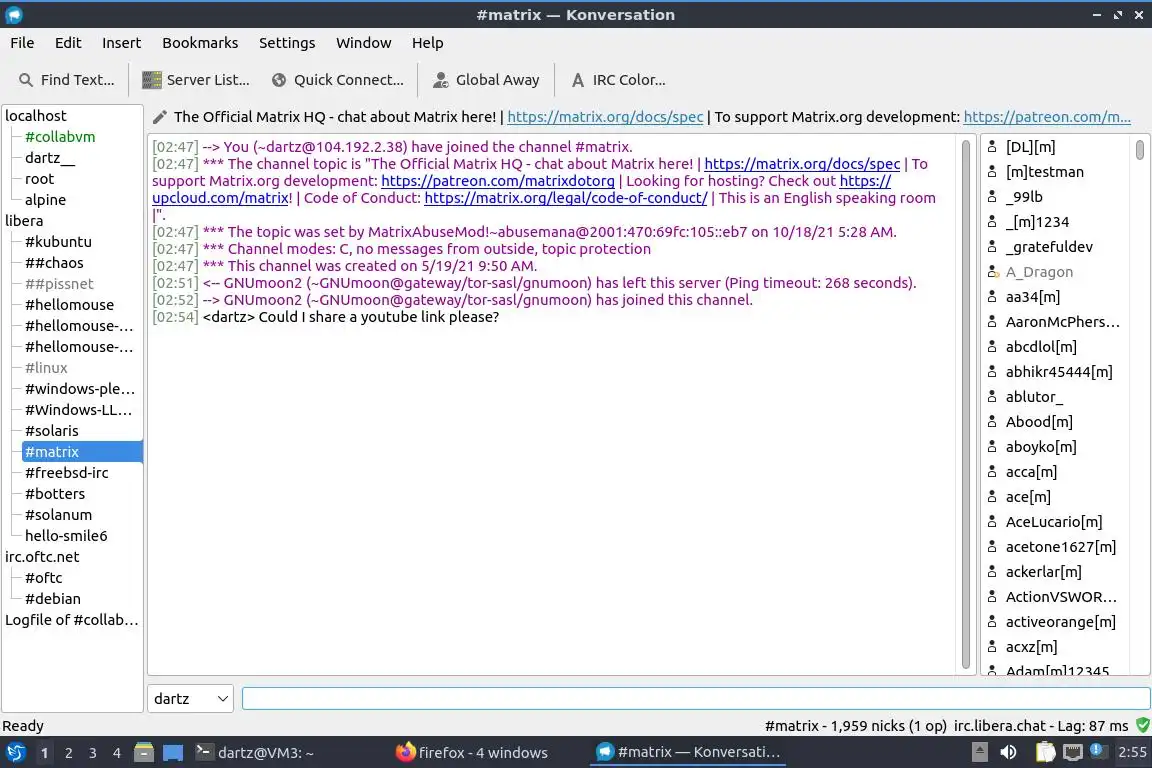Open the Help menu
This screenshot has height=768, width=1152.
(x=427, y=43)
